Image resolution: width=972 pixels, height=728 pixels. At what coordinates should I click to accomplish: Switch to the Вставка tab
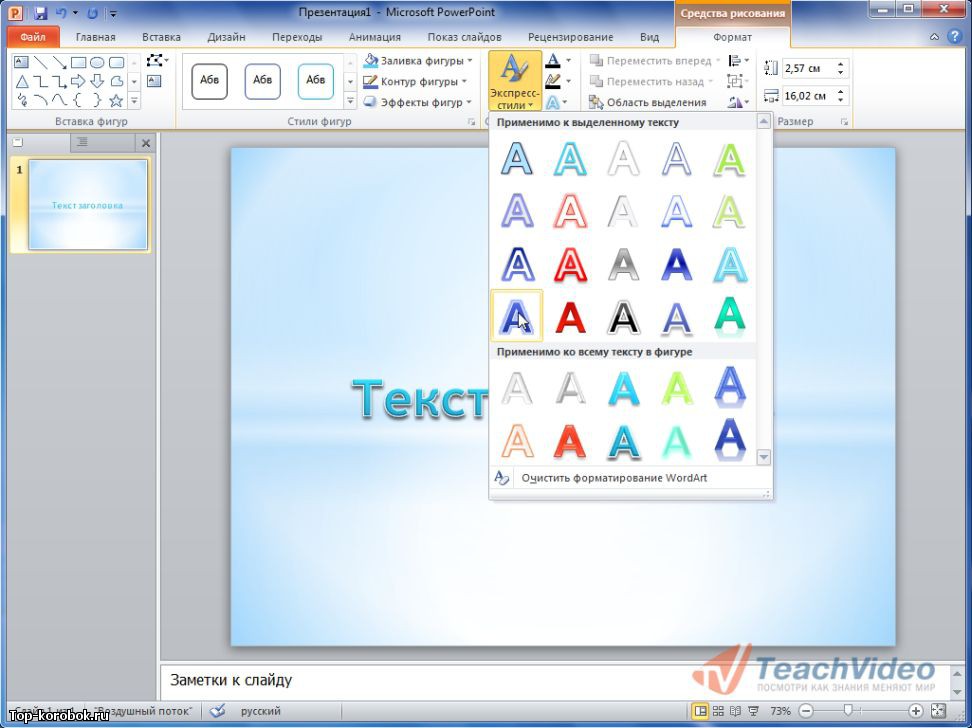click(161, 37)
